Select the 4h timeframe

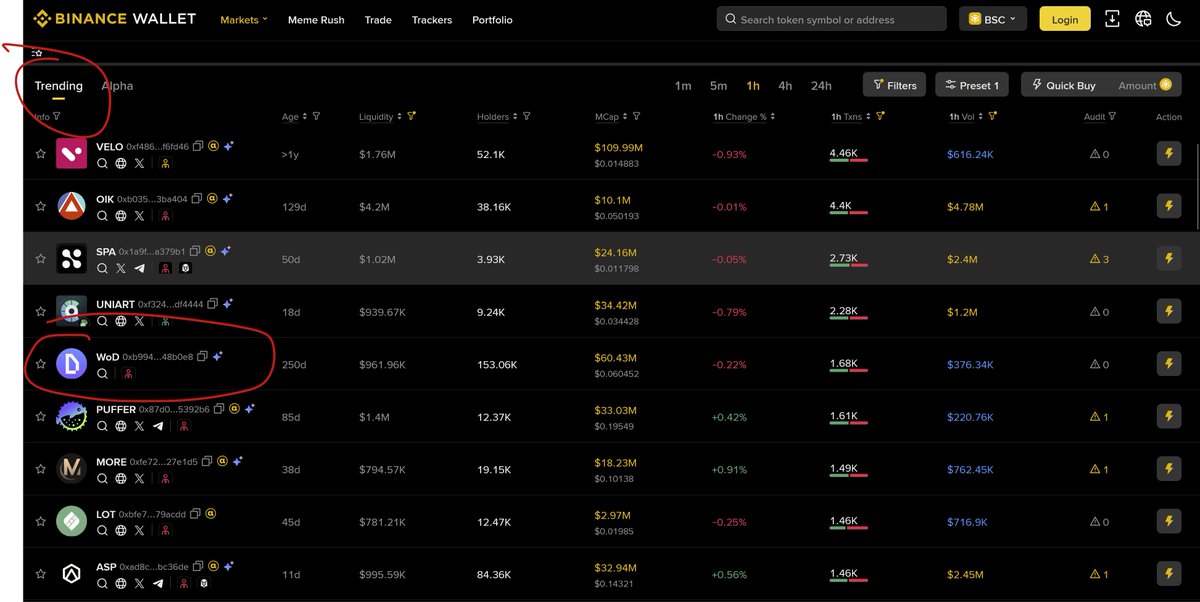click(x=785, y=86)
